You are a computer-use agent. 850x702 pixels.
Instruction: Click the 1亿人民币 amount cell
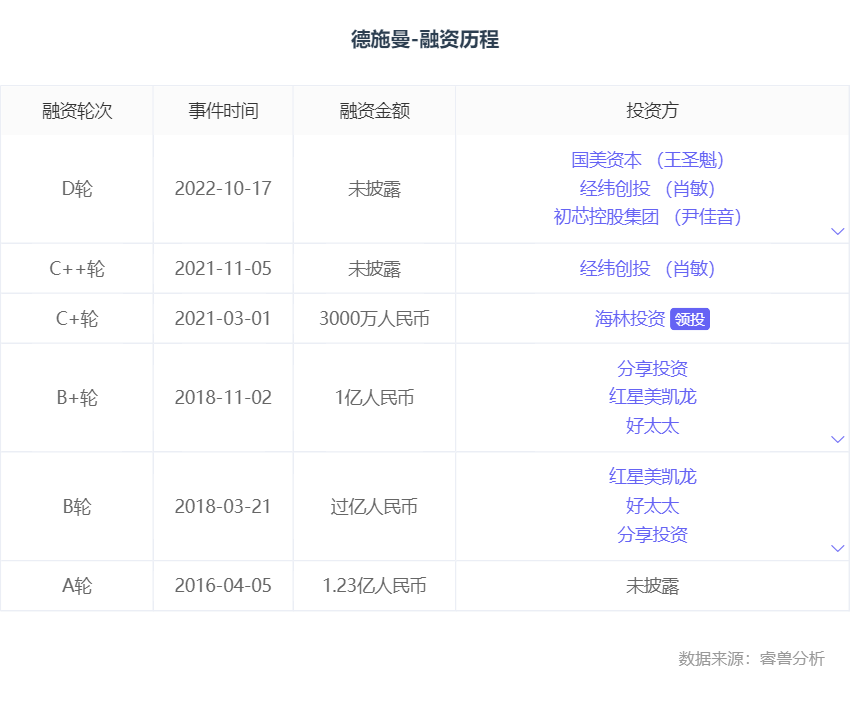click(x=375, y=397)
